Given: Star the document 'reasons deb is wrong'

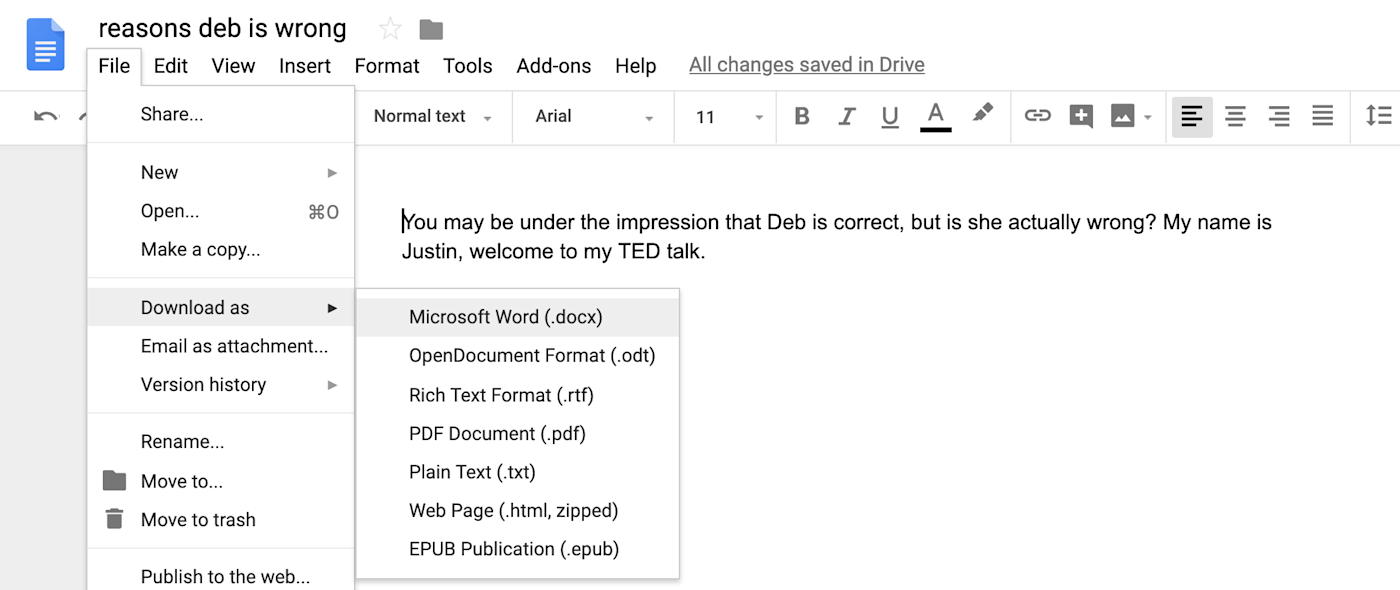Looking at the screenshot, I should tap(390, 29).
